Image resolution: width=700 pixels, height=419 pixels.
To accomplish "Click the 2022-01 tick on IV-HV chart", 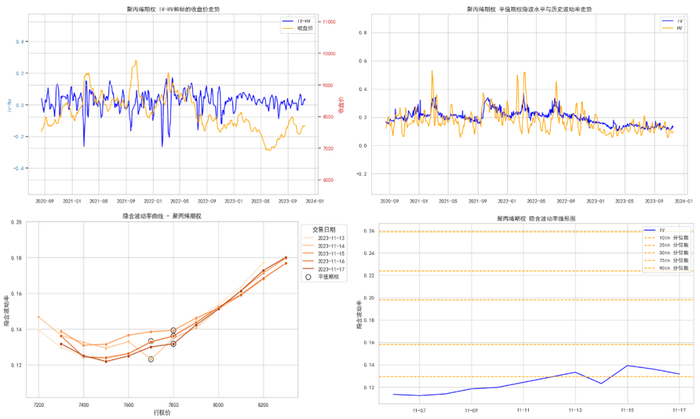I will point(153,201).
